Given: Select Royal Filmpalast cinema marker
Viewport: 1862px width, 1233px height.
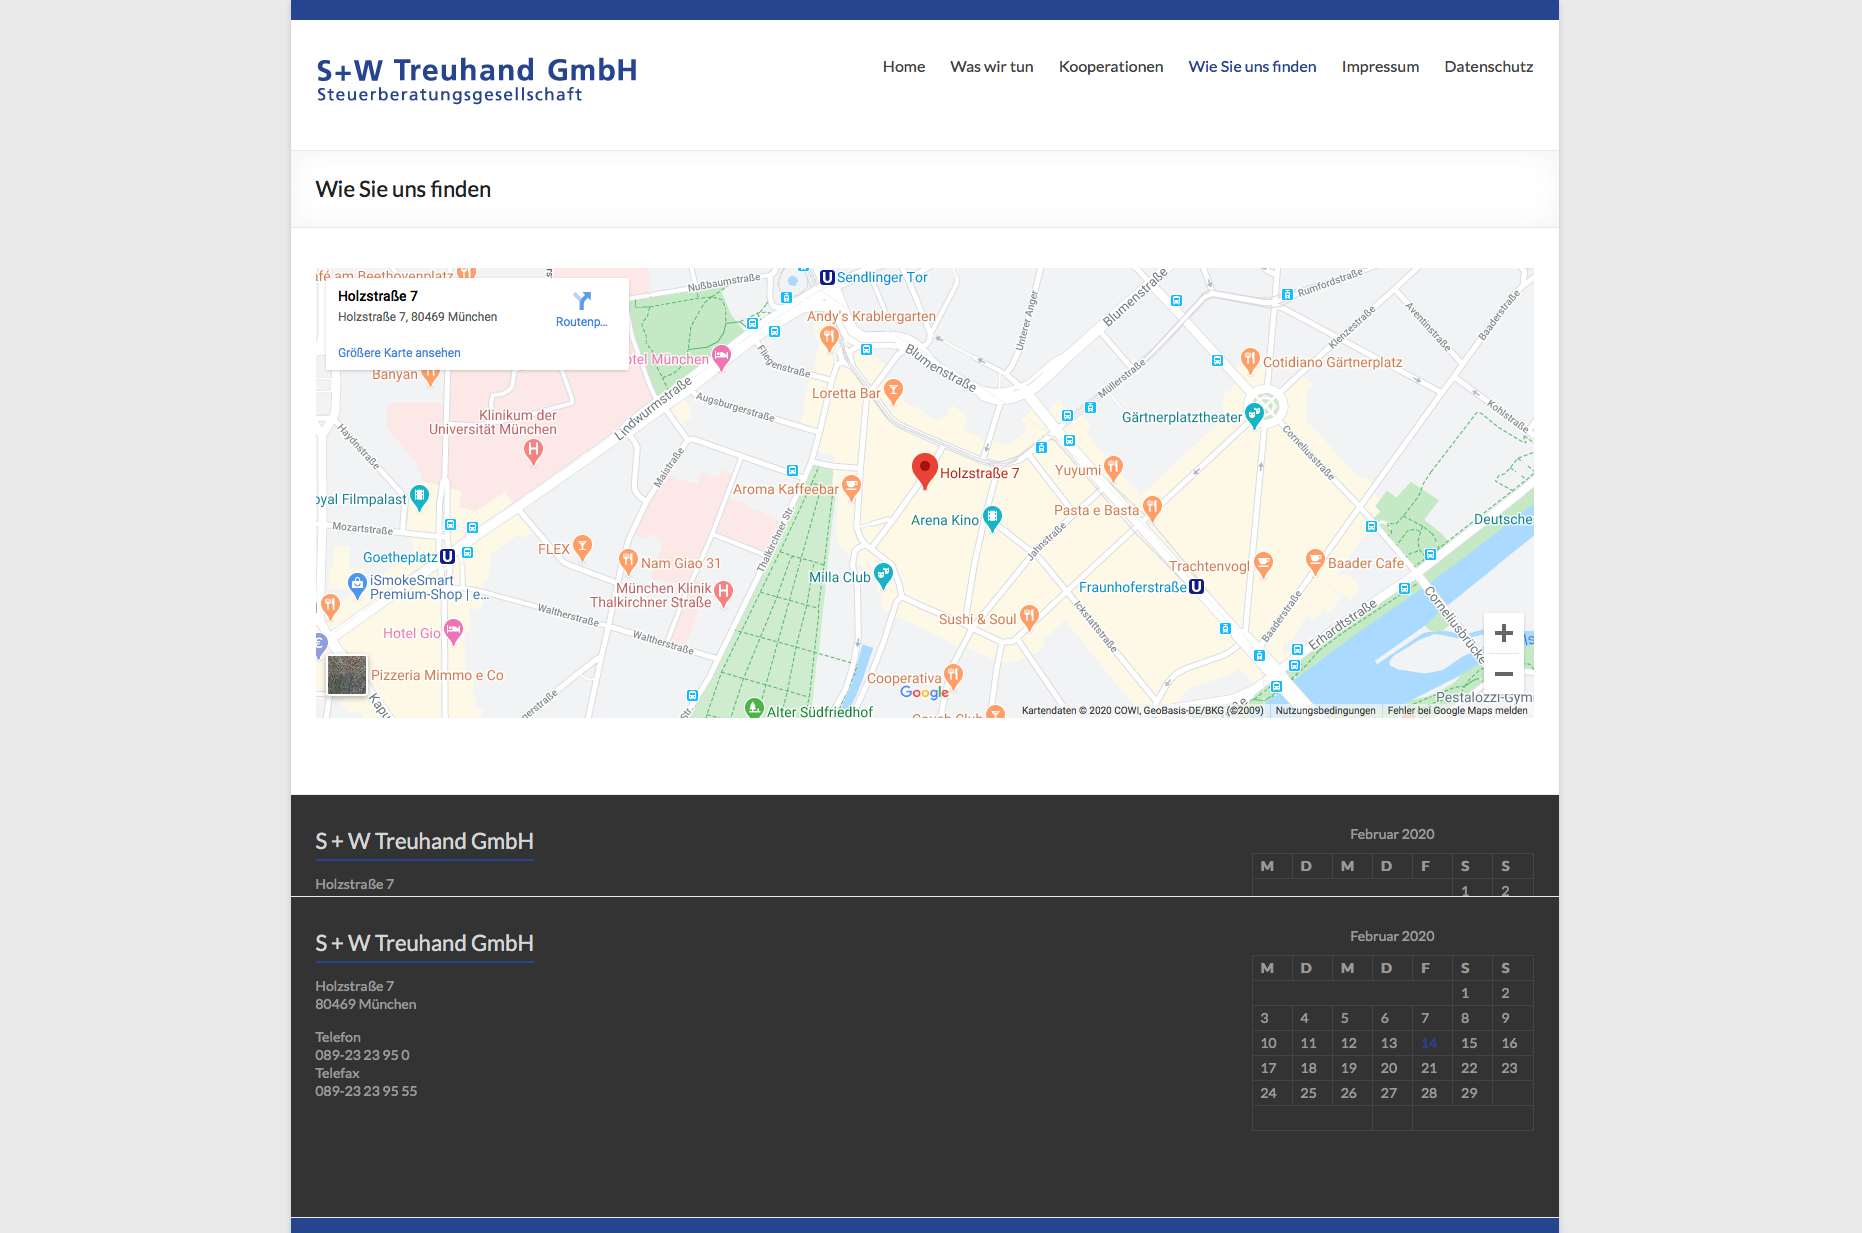Looking at the screenshot, I should click(x=420, y=496).
